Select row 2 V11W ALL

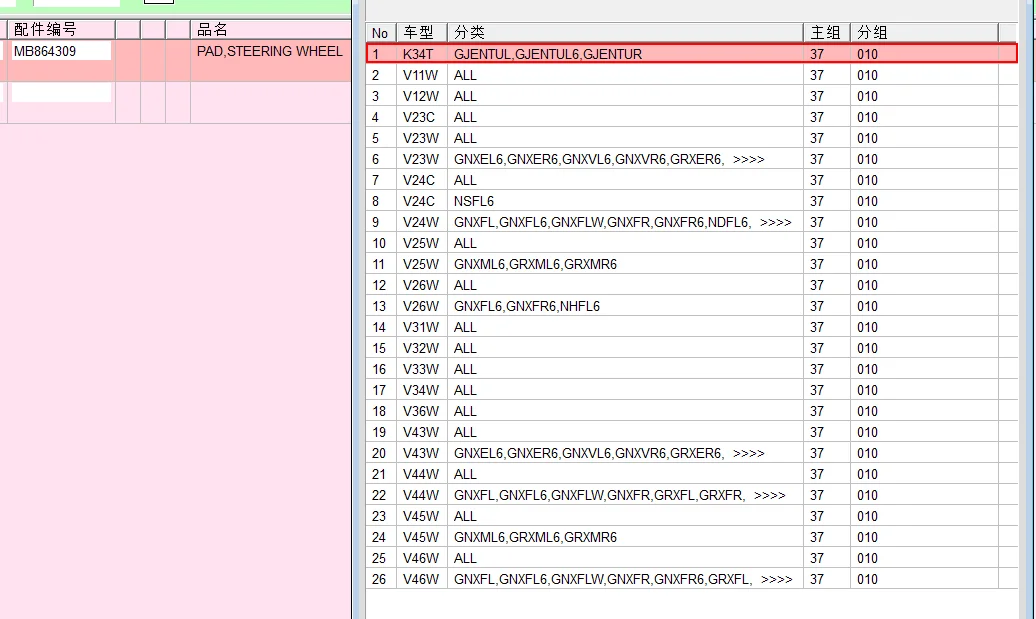point(692,75)
